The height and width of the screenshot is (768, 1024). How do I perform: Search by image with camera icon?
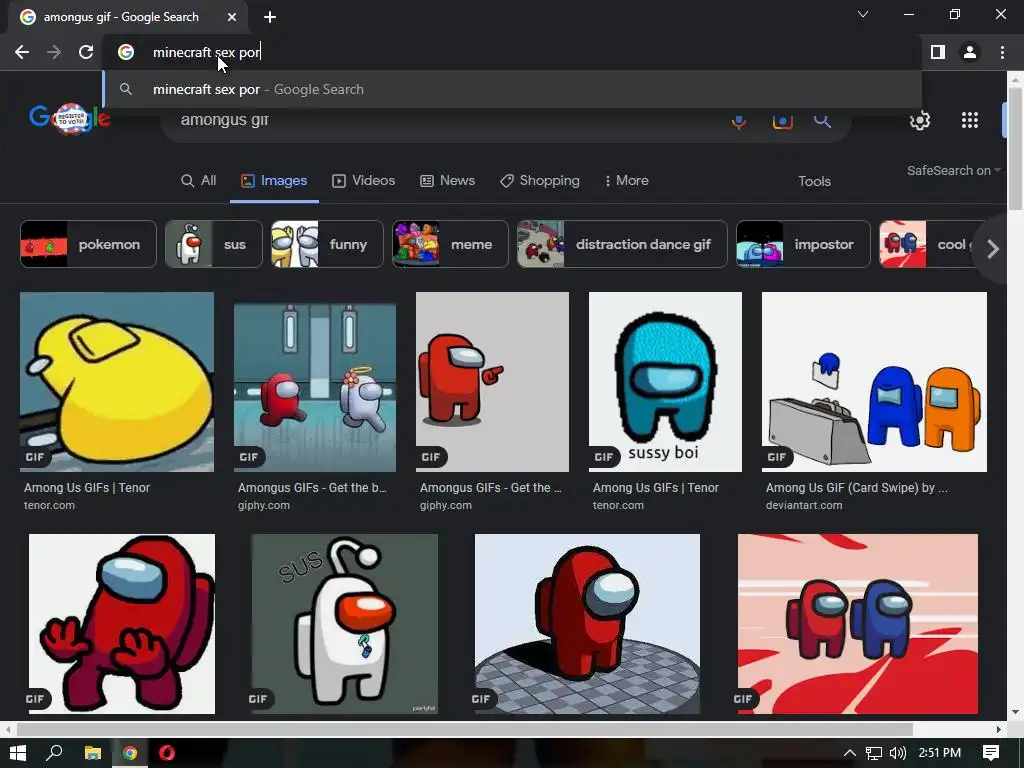click(x=782, y=121)
